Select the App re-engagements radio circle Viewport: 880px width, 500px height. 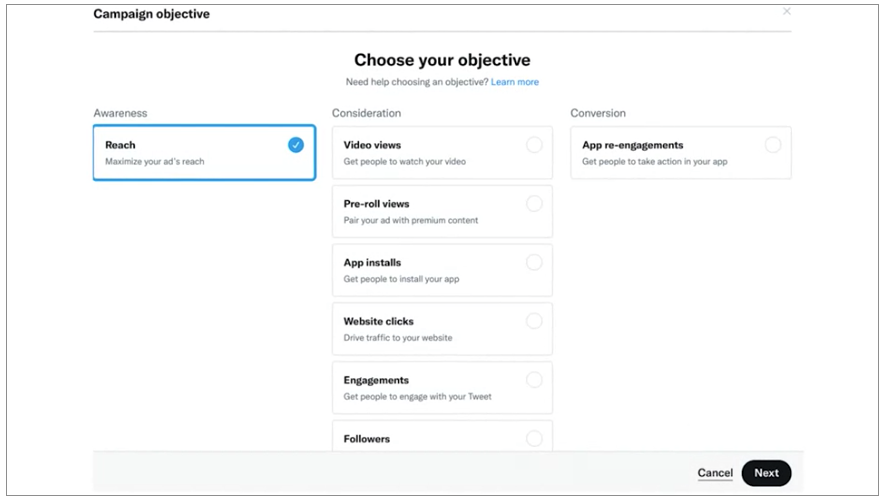click(x=773, y=145)
